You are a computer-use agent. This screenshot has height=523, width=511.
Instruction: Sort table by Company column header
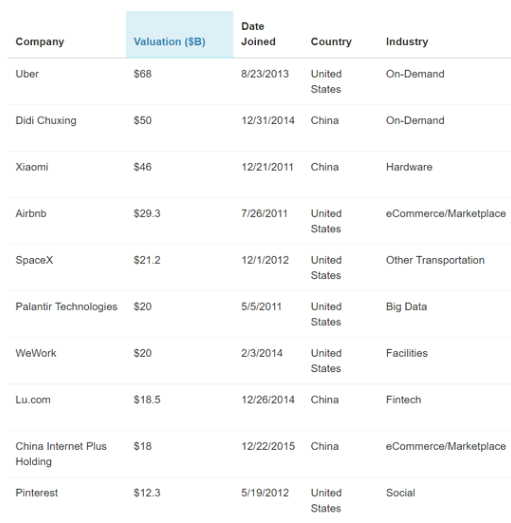[40, 42]
